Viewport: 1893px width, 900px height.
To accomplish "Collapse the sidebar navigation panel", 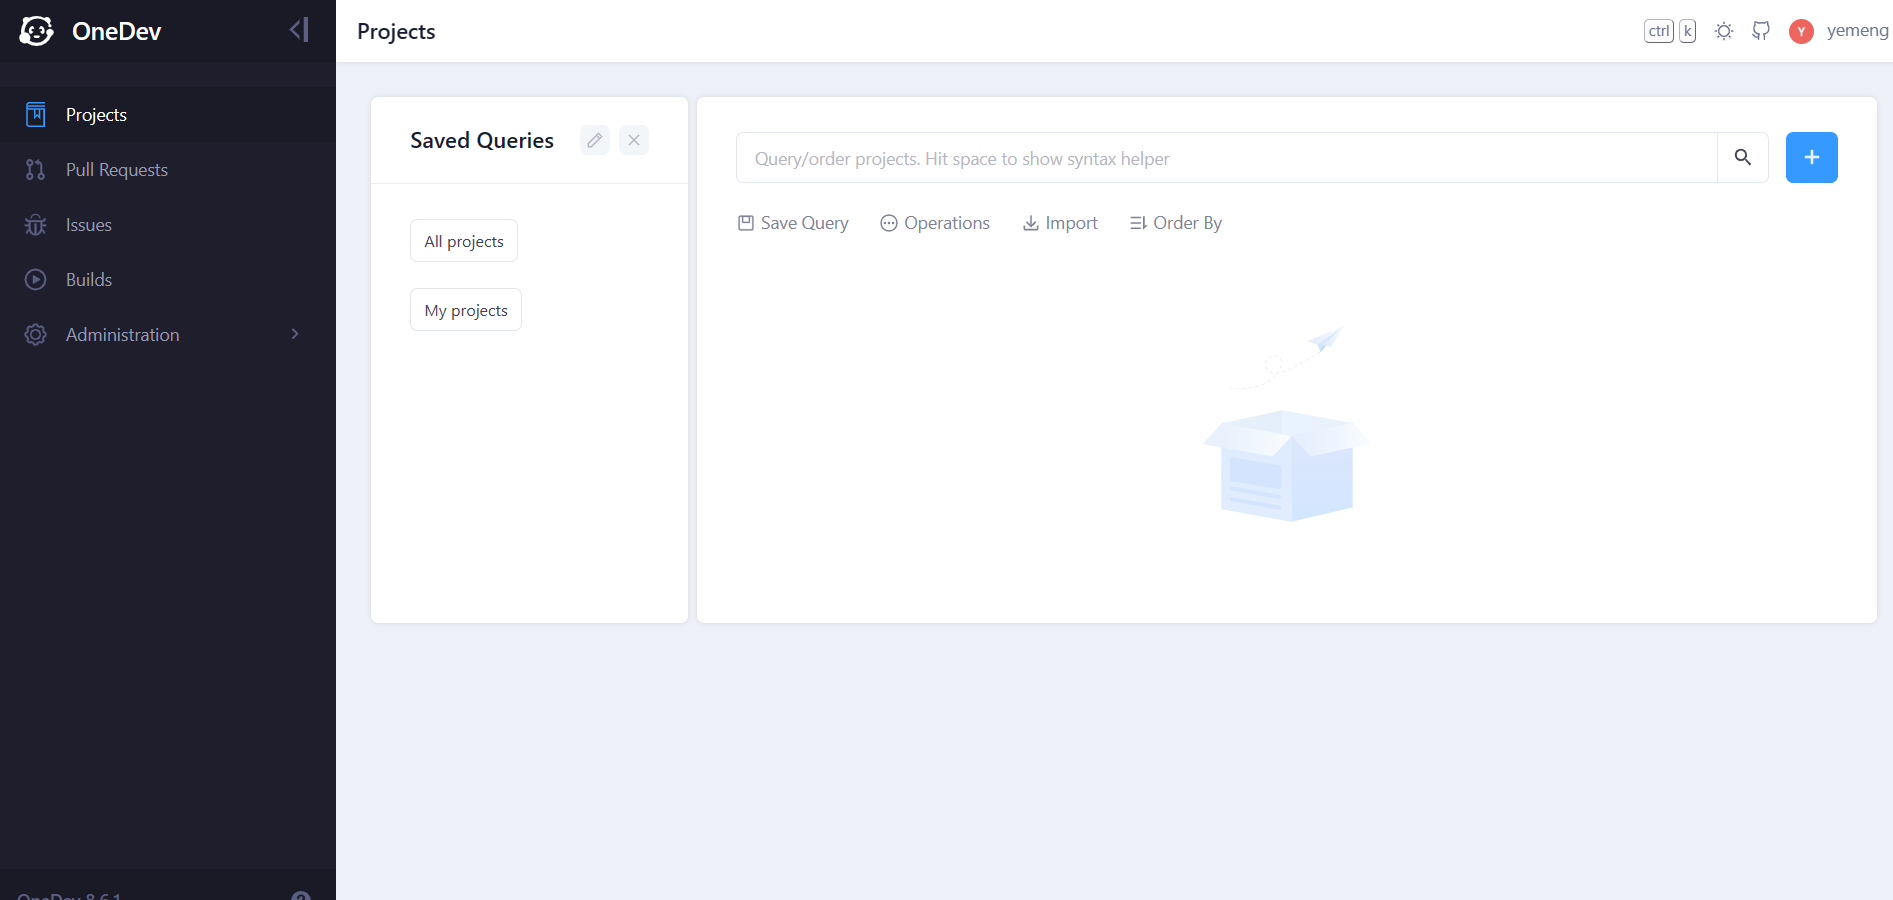I will 299,30.
